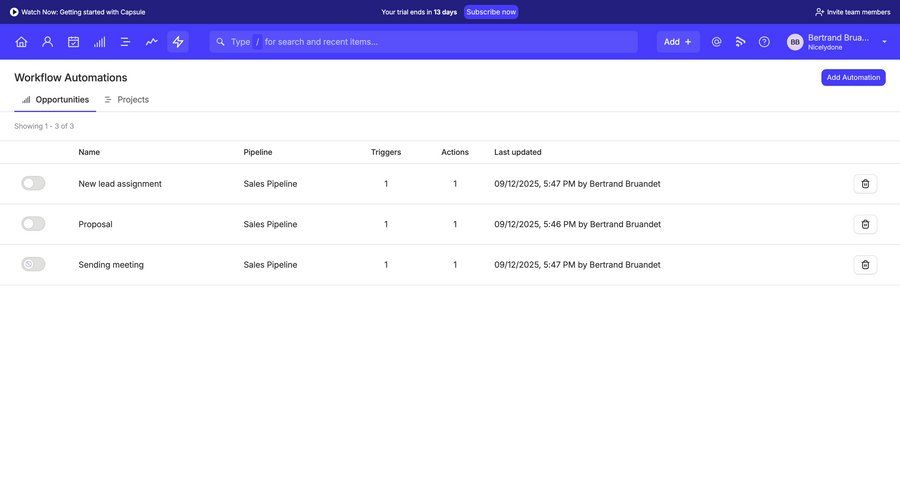Viewport: 900px width, 484px height.
Task: Open the Contacts person icon
Action: [x=47, y=42]
